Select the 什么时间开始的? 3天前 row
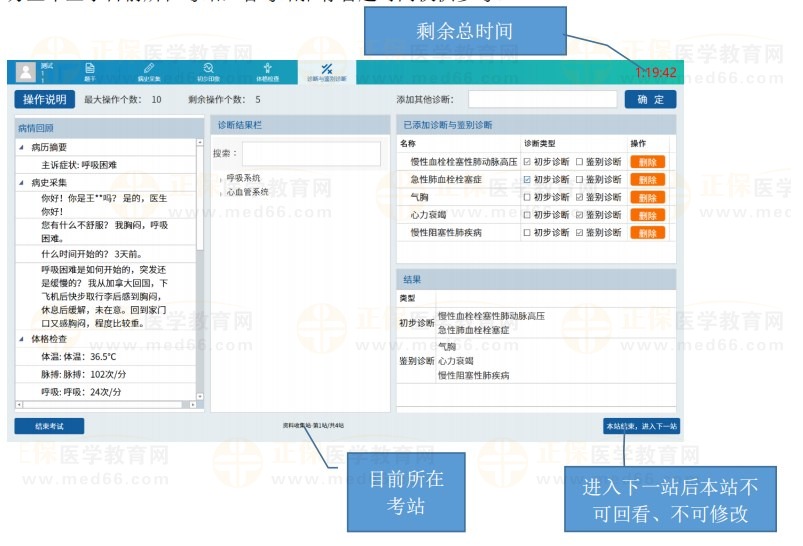 coord(105,254)
